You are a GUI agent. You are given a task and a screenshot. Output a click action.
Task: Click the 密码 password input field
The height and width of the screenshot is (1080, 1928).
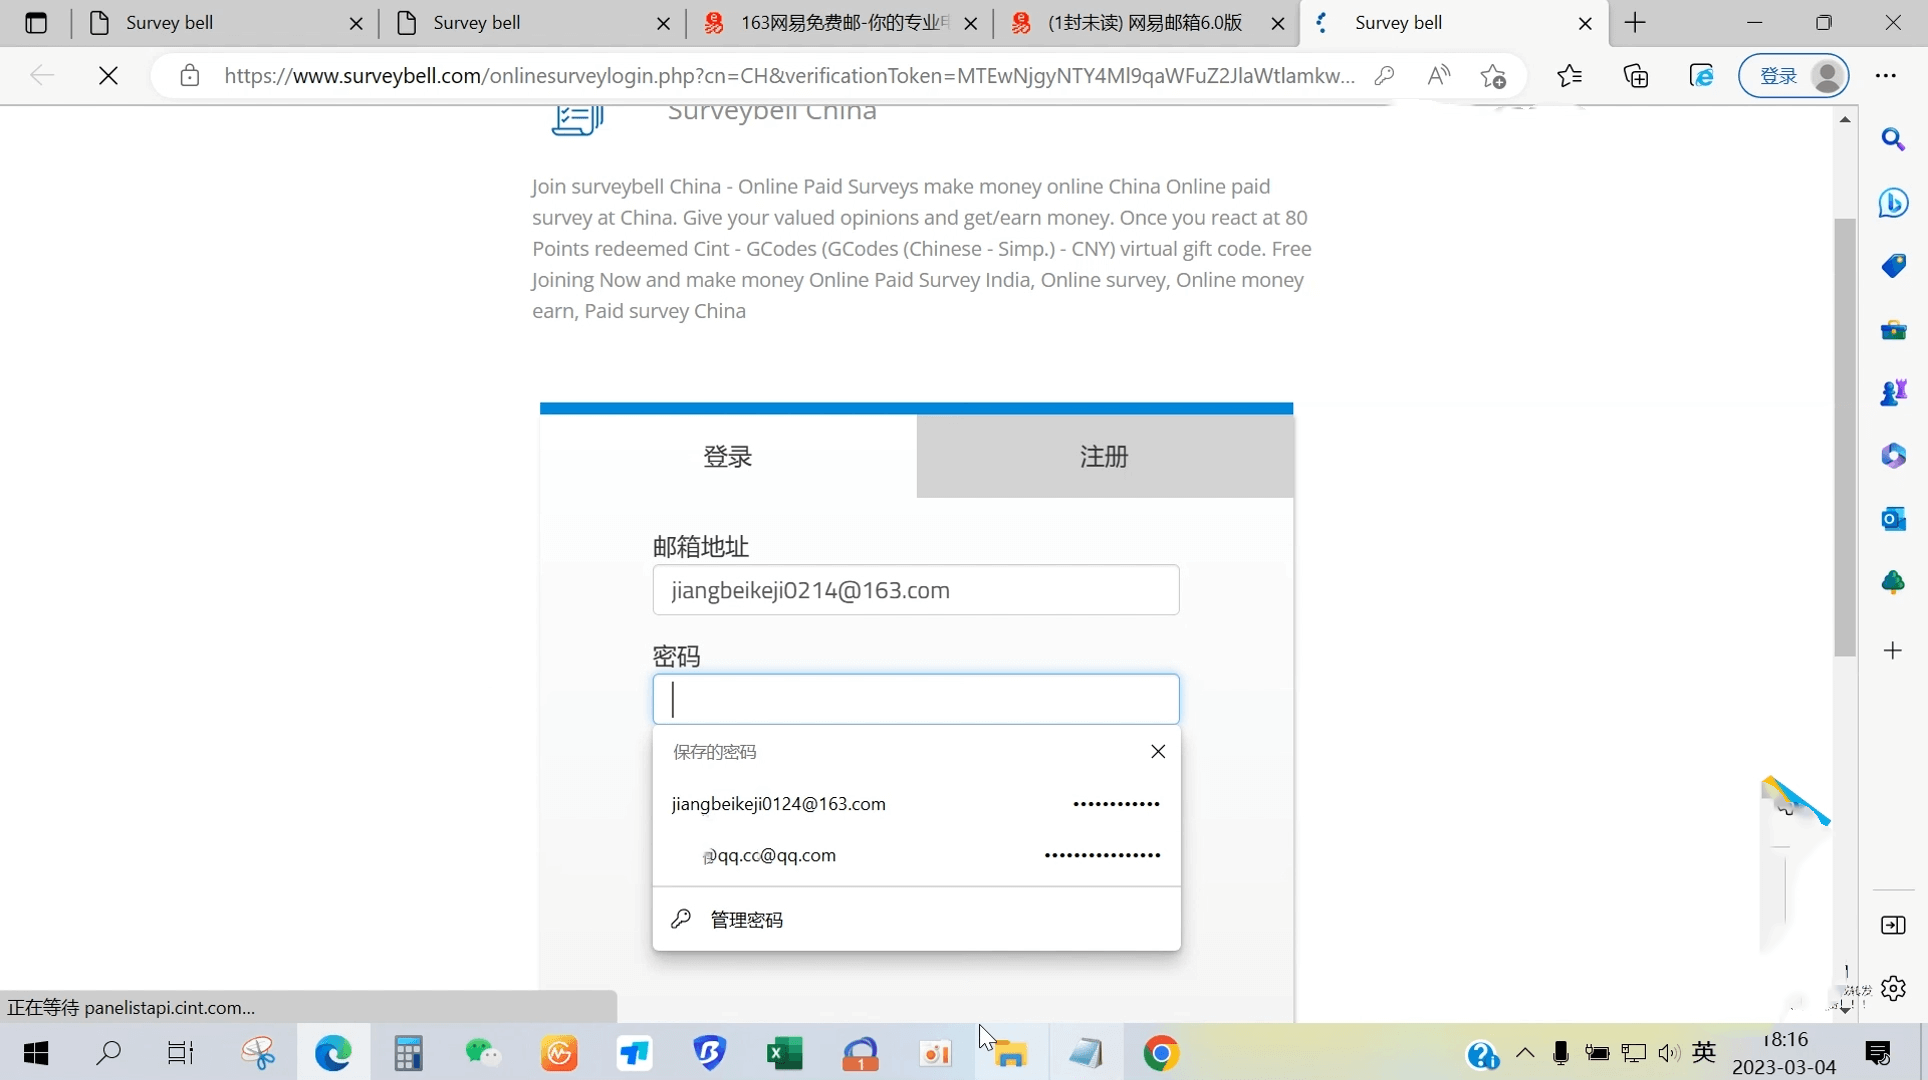pos(915,699)
